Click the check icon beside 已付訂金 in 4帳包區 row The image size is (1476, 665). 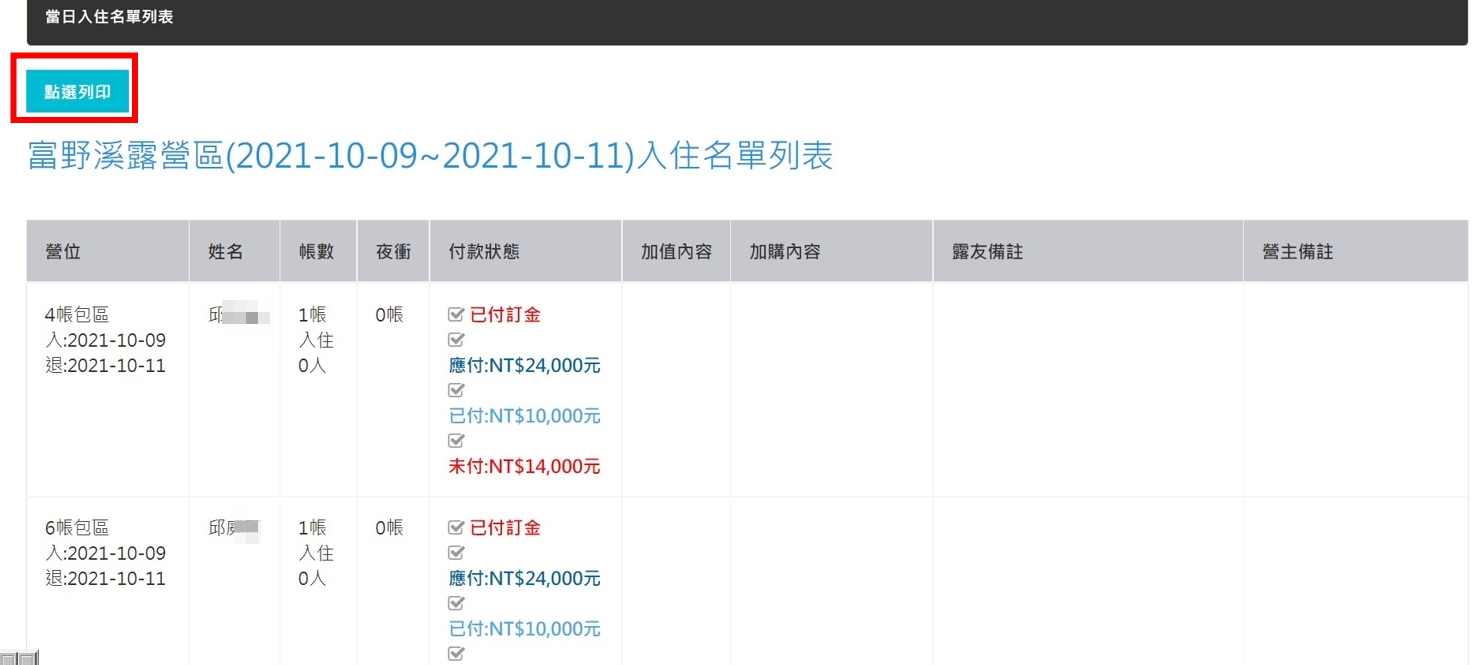click(x=457, y=315)
